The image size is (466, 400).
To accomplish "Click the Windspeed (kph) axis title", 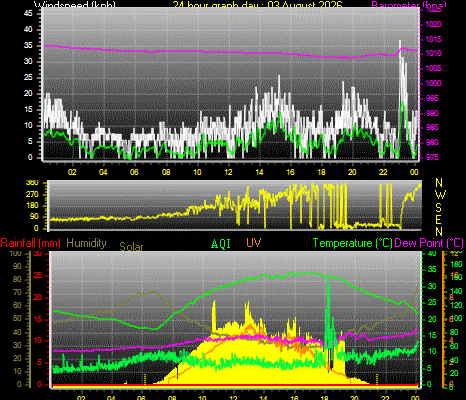I will tap(75, 5).
